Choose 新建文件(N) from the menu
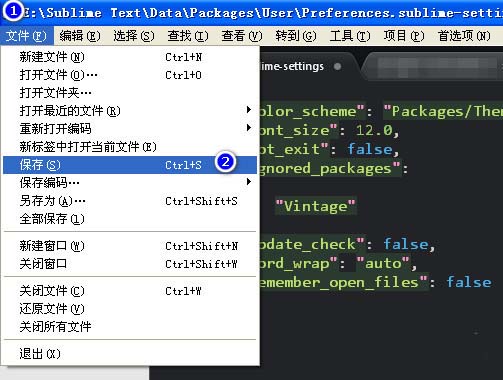The image size is (503, 380). tap(130, 57)
